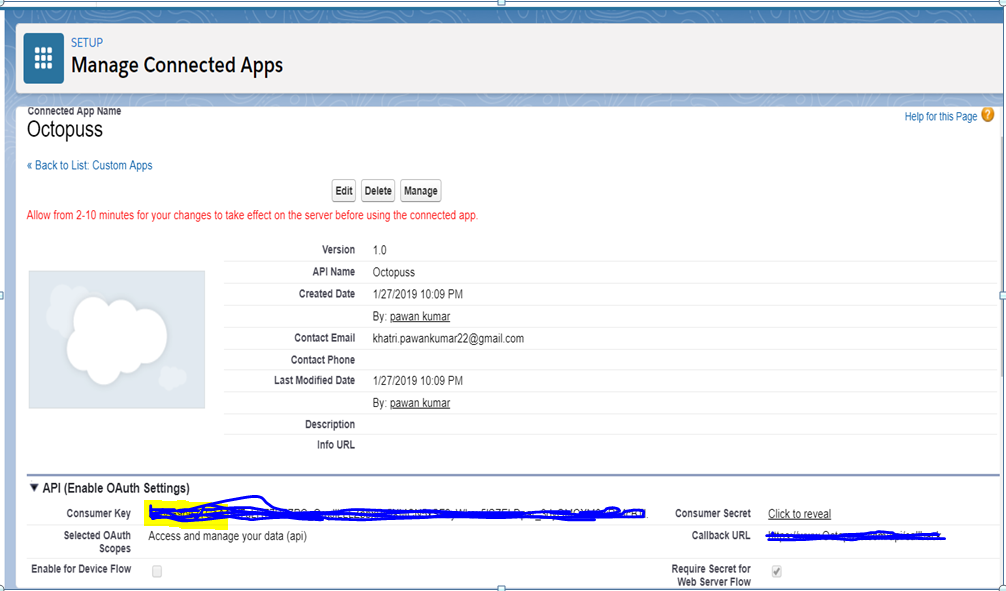Click the Manage Connected Apps page title
Screen dimensions: 1006x591
[177, 65]
